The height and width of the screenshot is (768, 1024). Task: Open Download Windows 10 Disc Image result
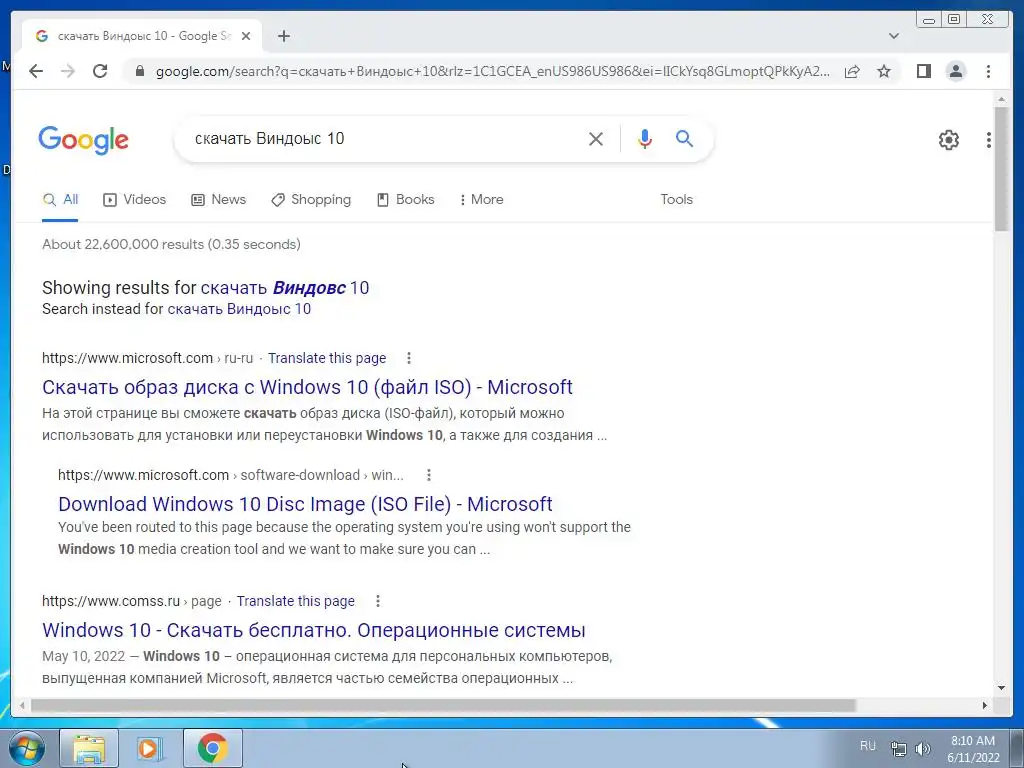click(x=305, y=504)
